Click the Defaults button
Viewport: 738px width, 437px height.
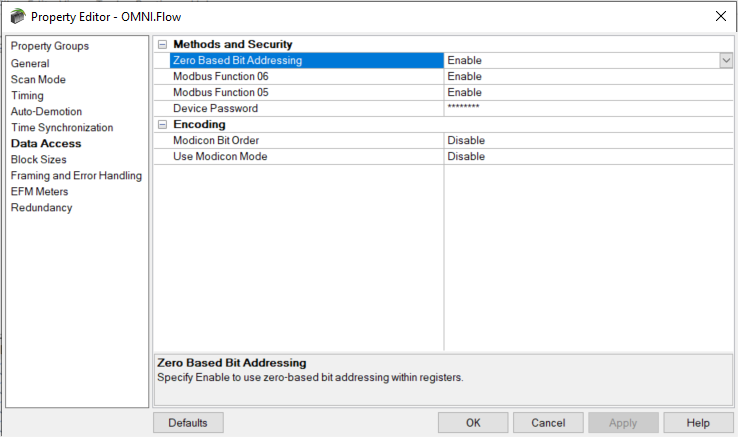point(188,423)
